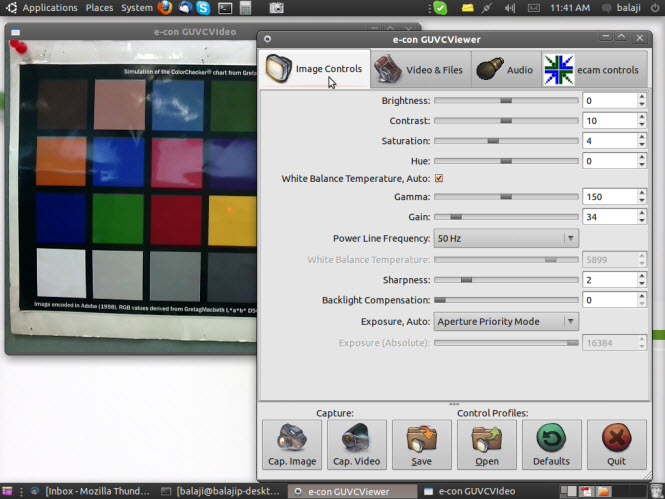Open the System menu
This screenshot has width=665, height=499.
tap(137, 8)
